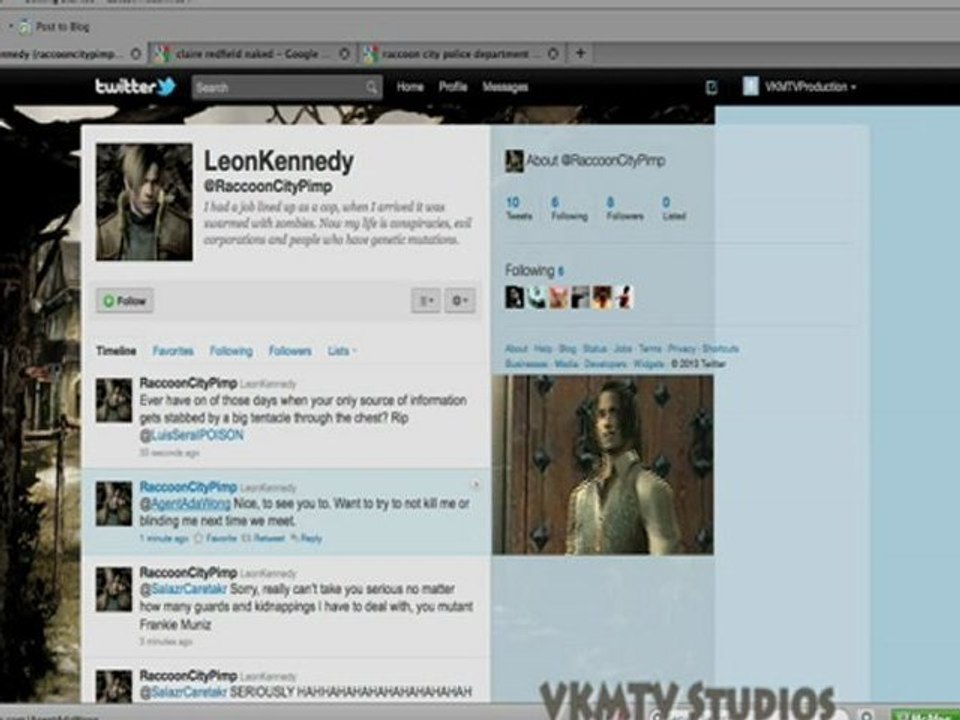The width and height of the screenshot is (960, 720).
Task: Click the Developers footer link
Action: (x=605, y=364)
